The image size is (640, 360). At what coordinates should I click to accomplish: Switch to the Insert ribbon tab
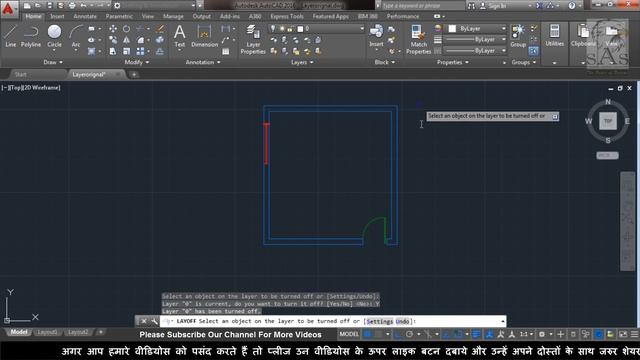(x=57, y=16)
